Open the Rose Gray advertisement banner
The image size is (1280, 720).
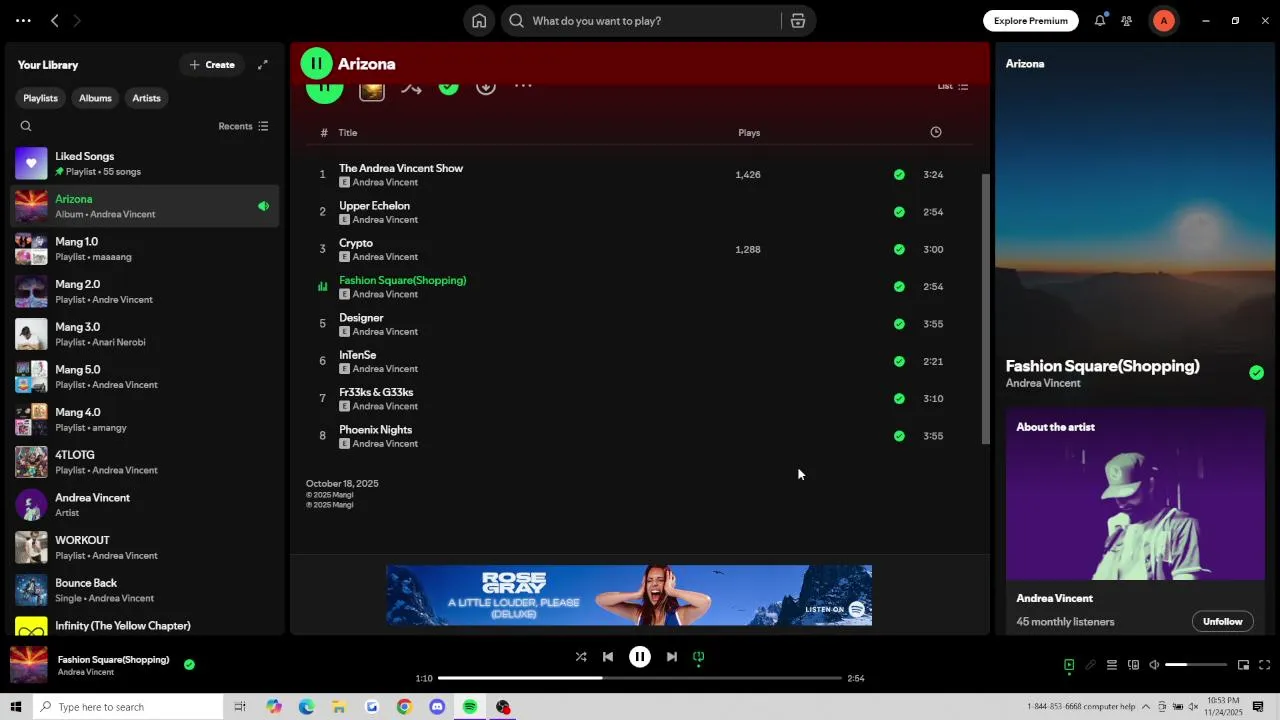629,595
